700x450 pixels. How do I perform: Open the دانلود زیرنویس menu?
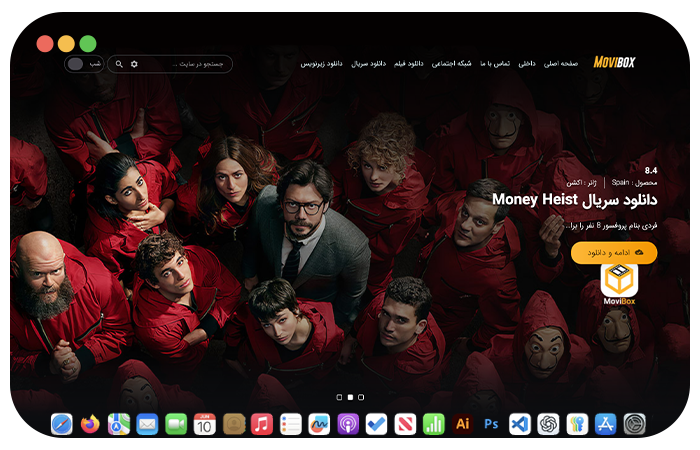point(321,63)
